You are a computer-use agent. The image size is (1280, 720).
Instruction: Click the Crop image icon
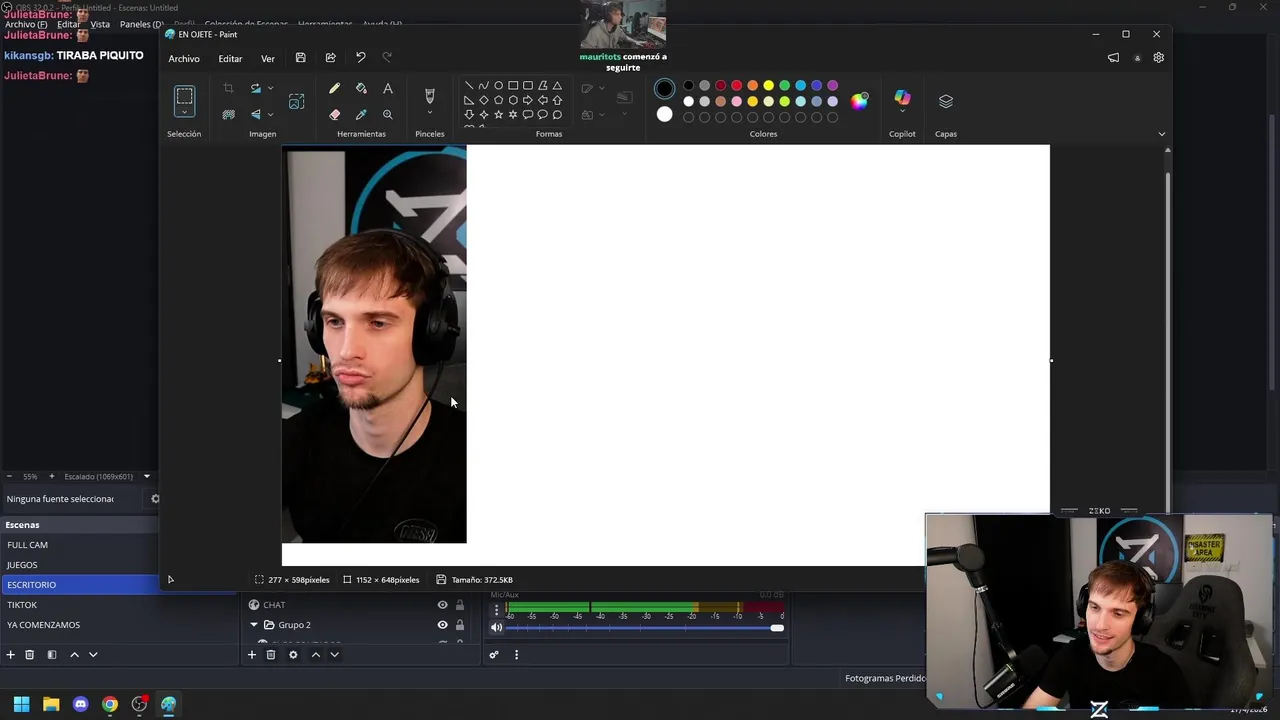pyautogui.click(x=228, y=89)
